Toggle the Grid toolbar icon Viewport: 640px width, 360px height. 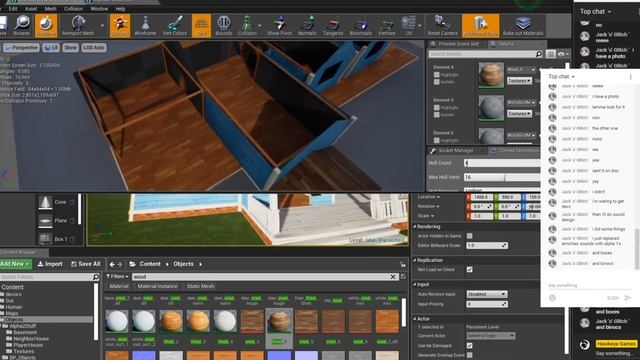point(201,25)
